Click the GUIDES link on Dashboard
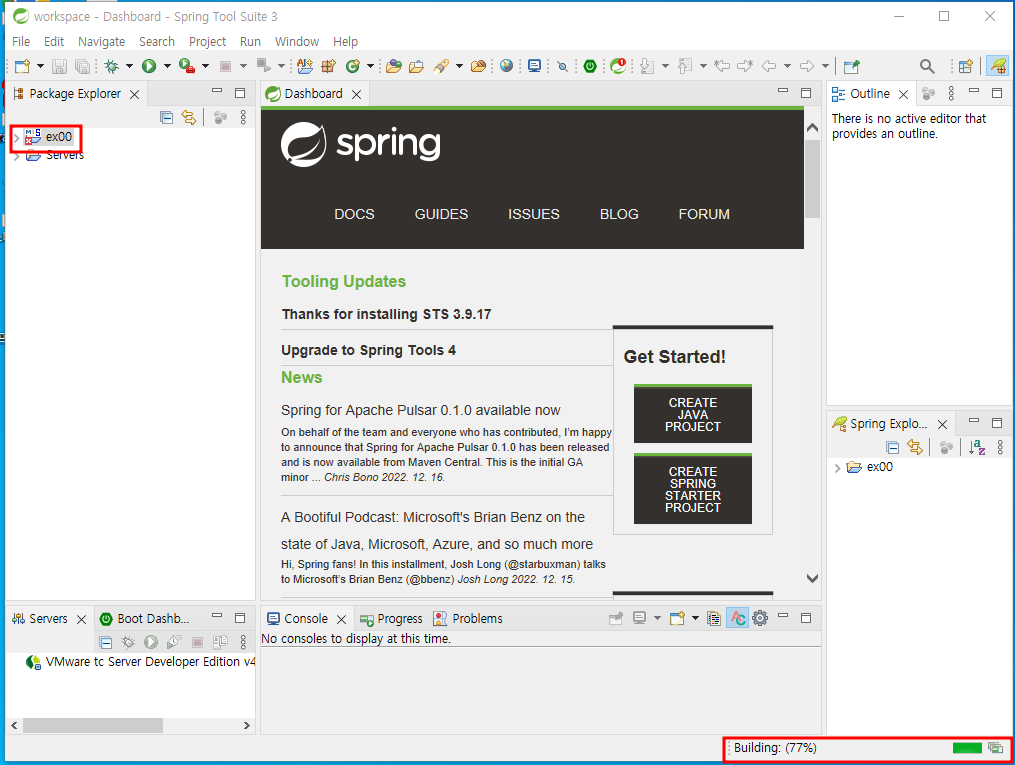Viewport: 1015px width, 765px height. 441,214
